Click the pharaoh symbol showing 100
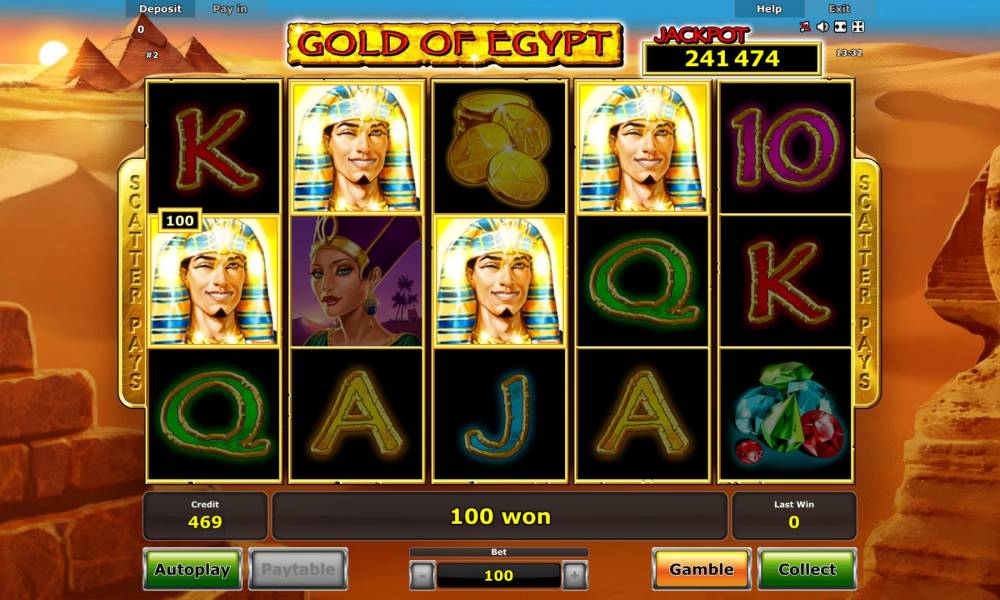 [x=214, y=281]
